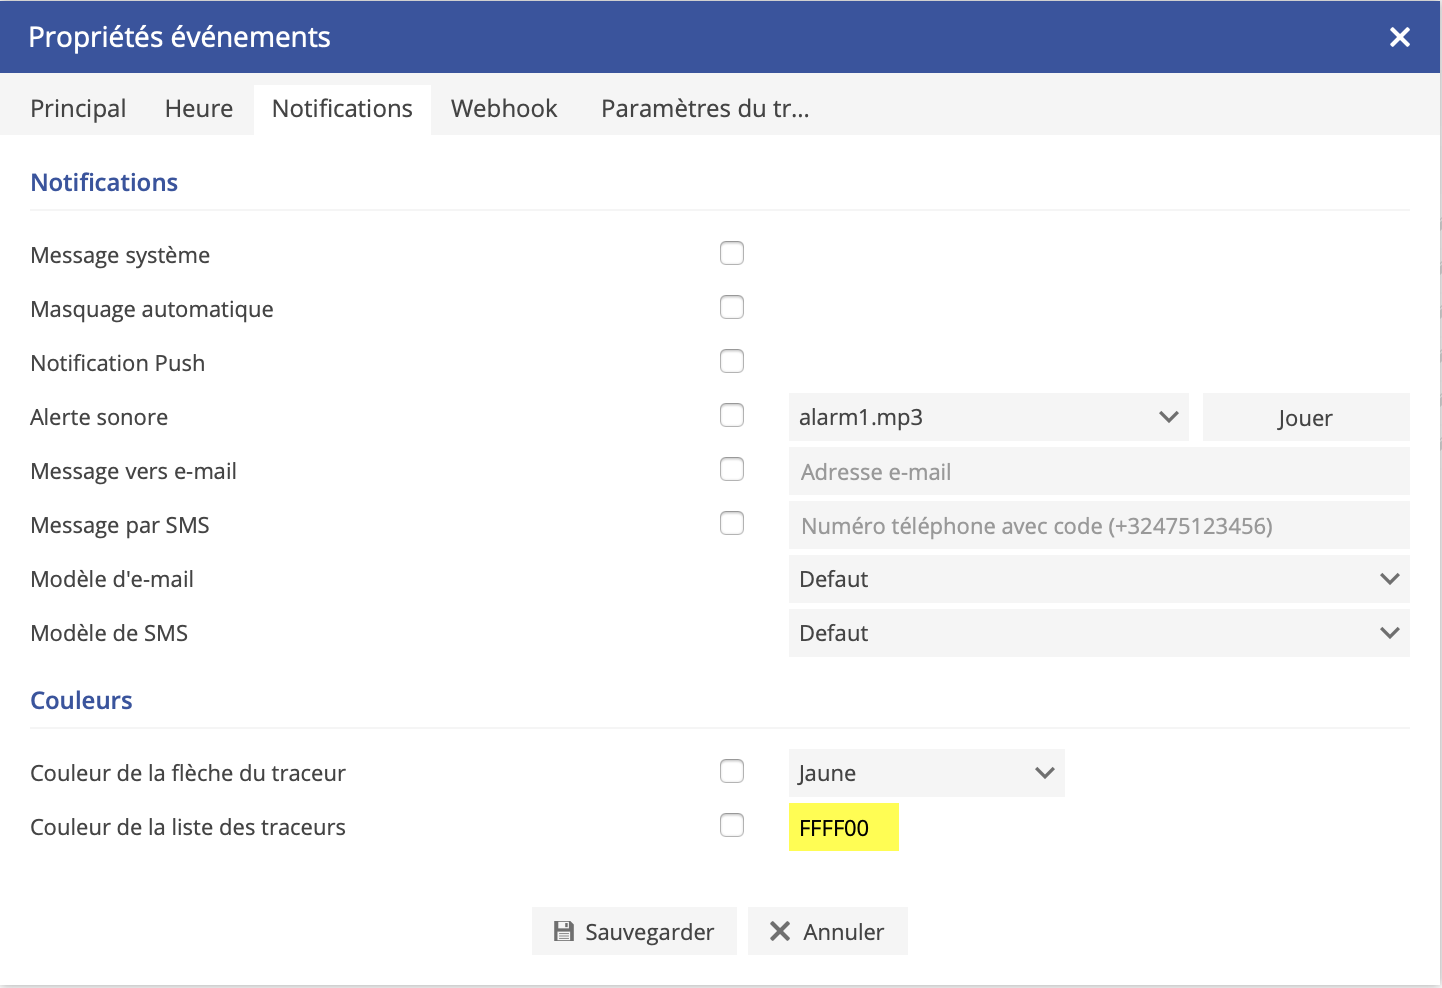Close the Propriétés événements dialog
Viewport: 1442px width, 988px height.
(x=1399, y=37)
